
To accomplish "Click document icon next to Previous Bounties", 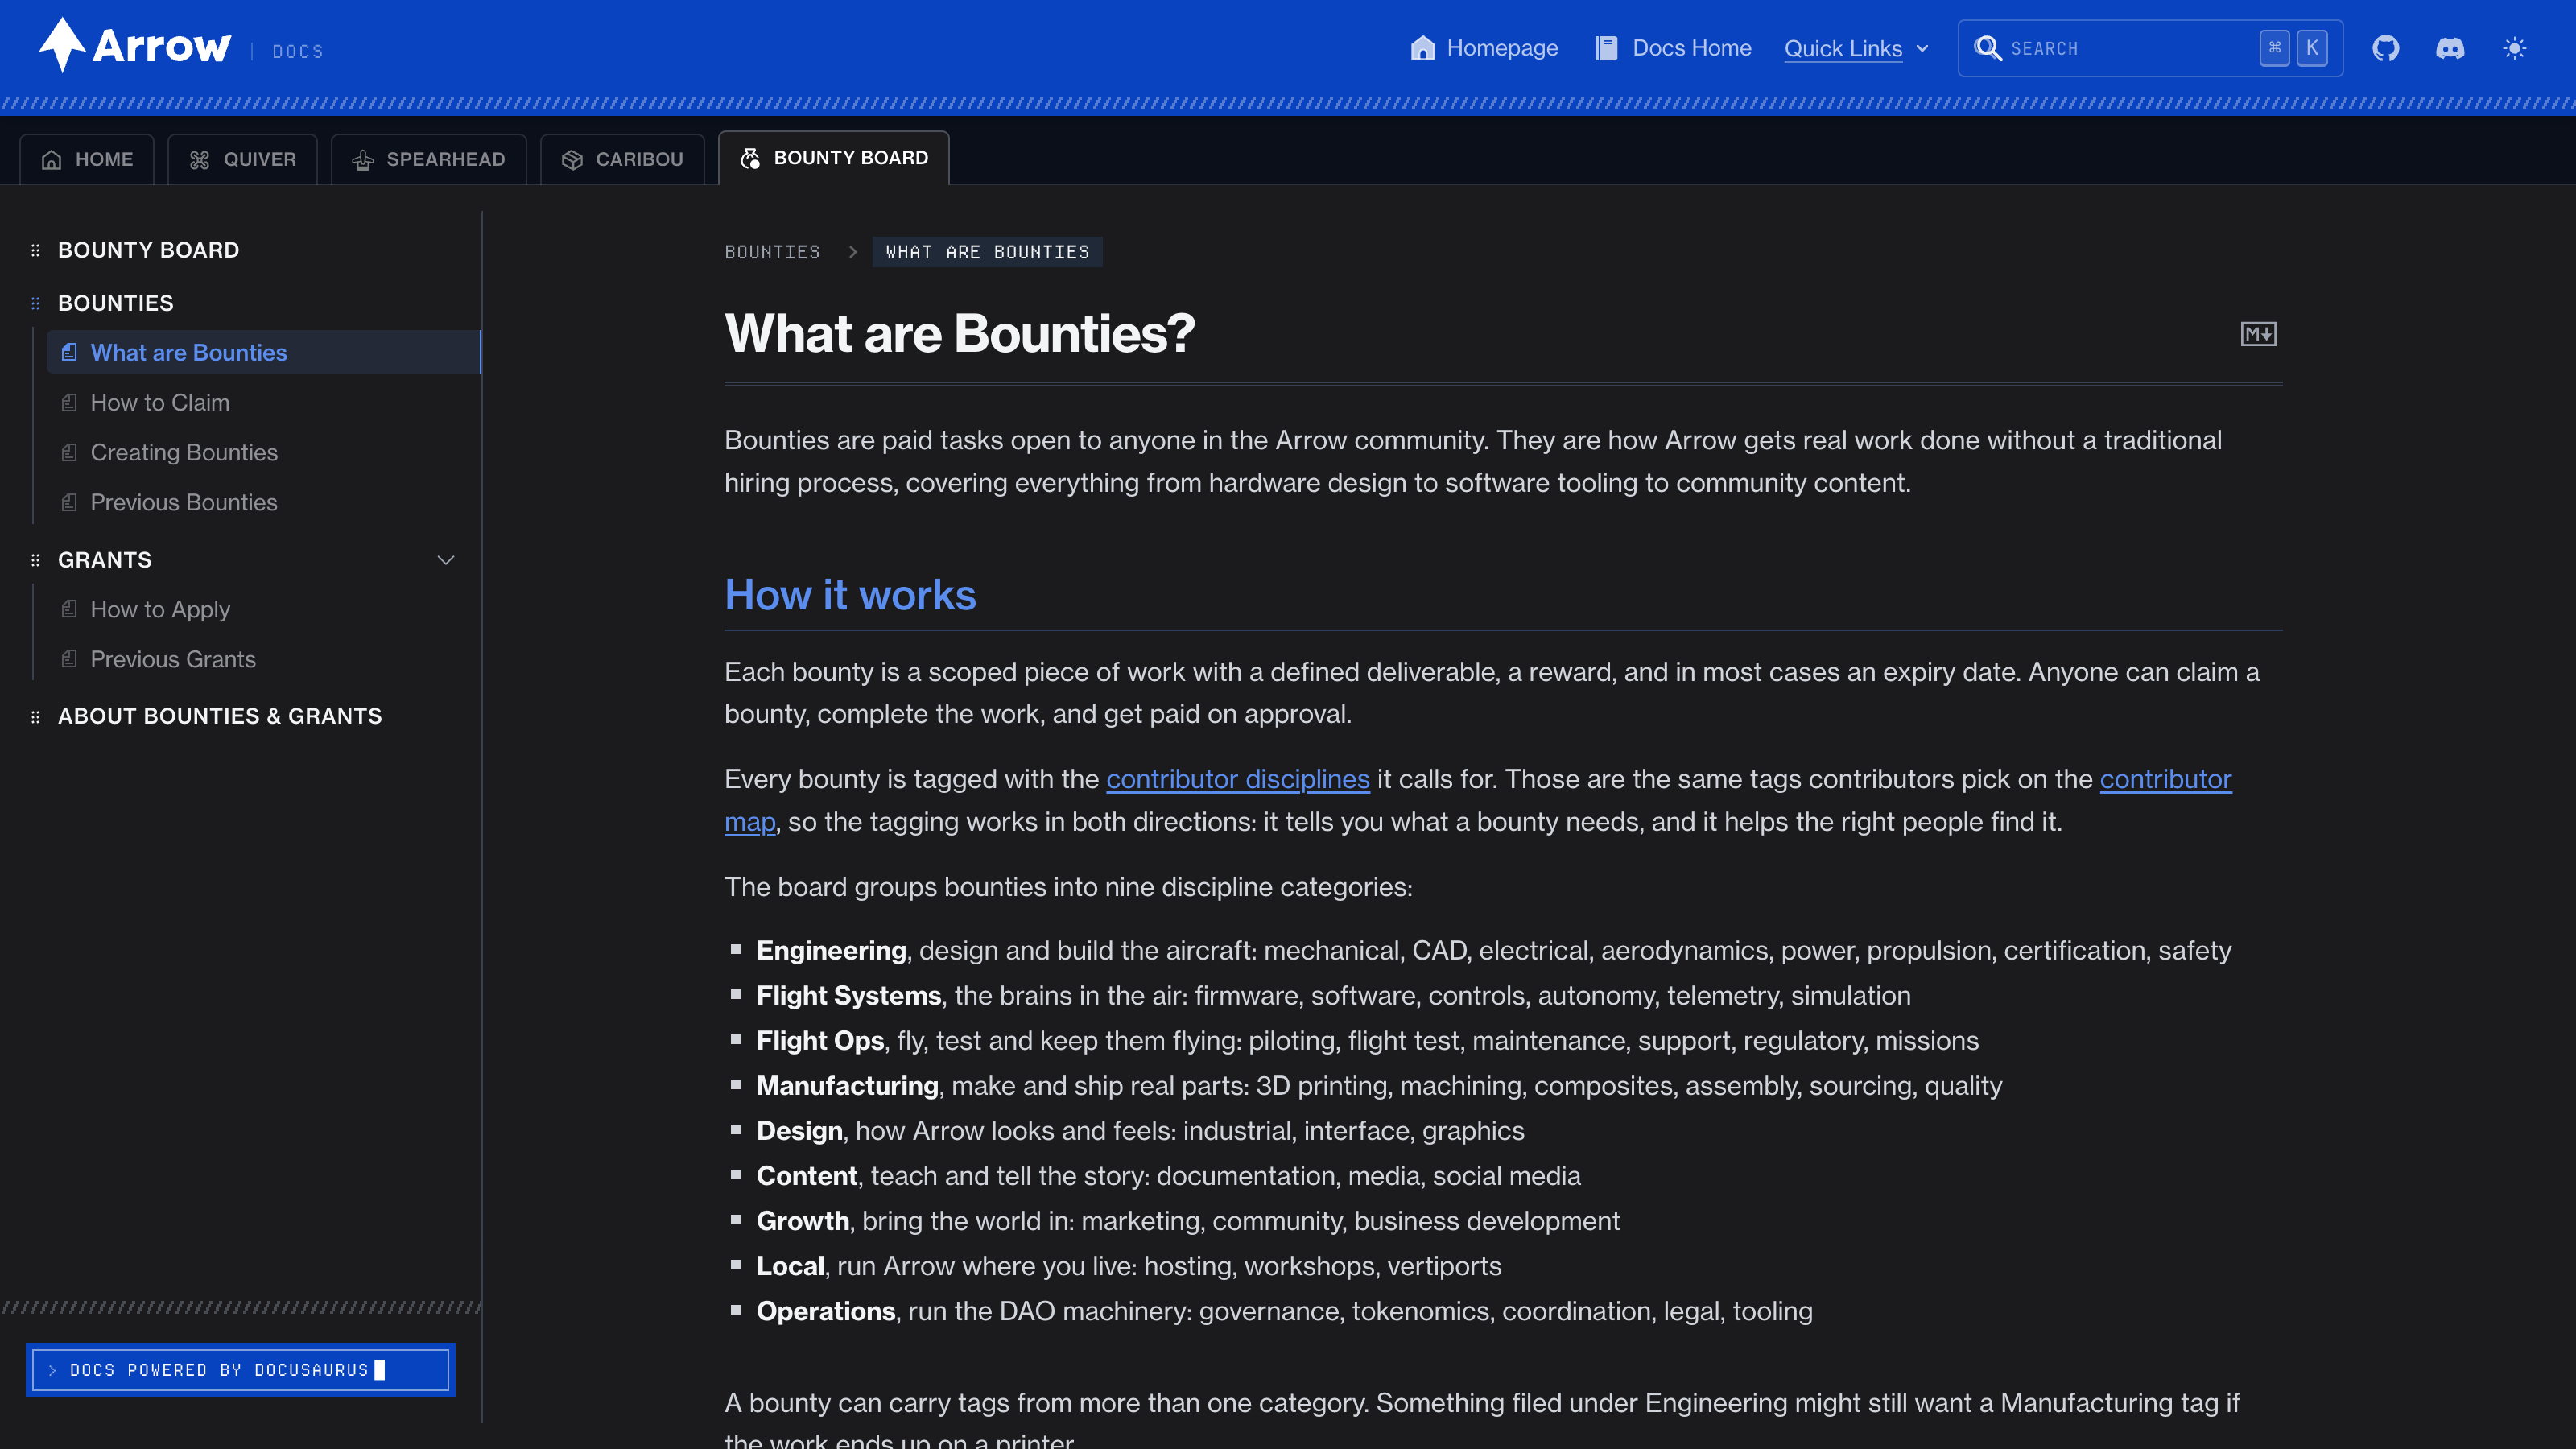I will click(x=69, y=502).
